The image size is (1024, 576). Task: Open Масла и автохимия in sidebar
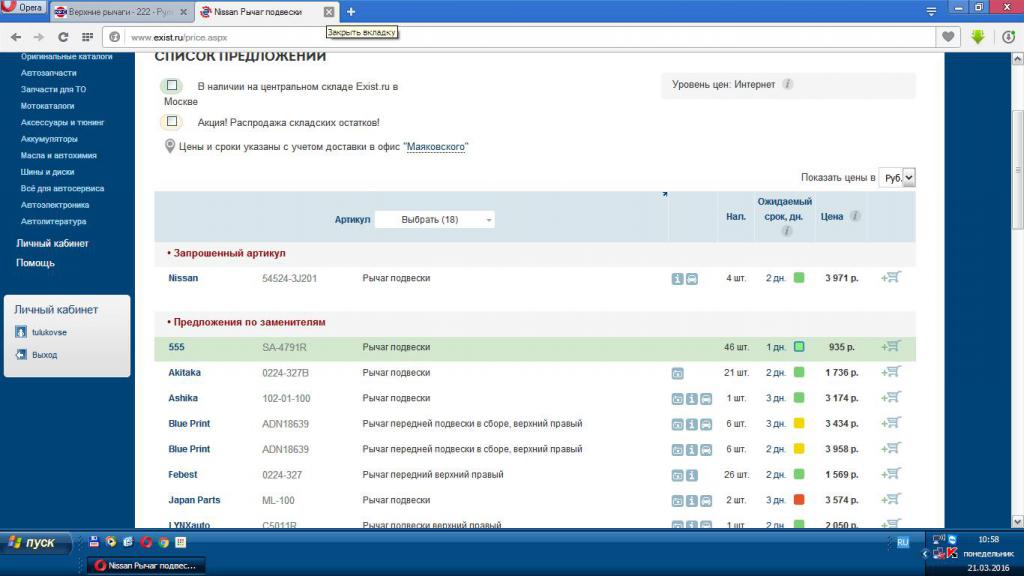click(58, 155)
